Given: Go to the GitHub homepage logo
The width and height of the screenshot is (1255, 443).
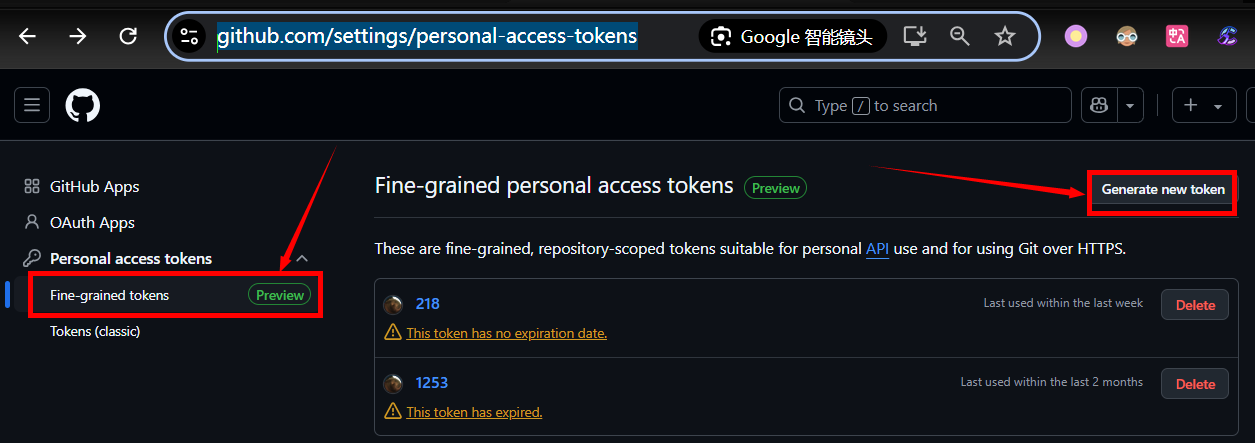Looking at the screenshot, I should coord(83,105).
